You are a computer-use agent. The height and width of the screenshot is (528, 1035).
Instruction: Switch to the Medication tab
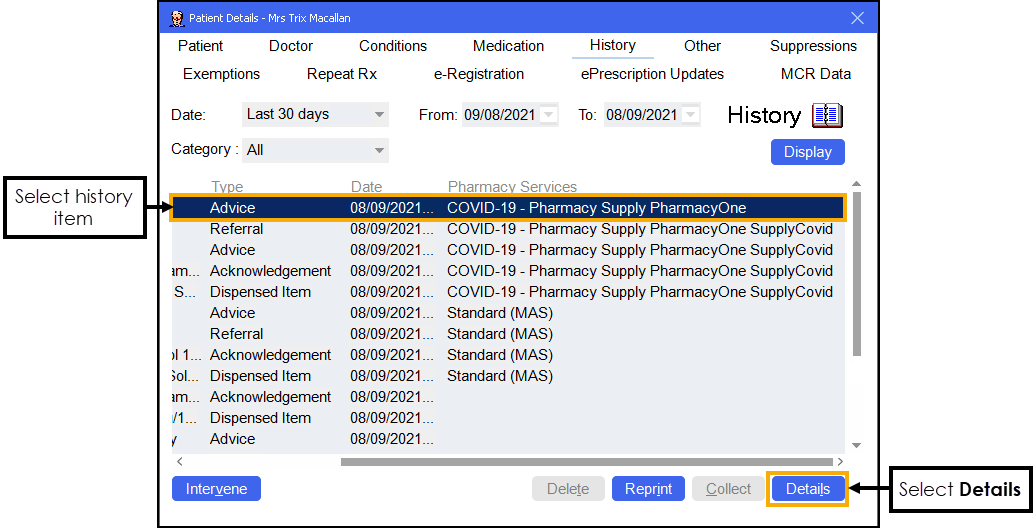coord(508,46)
